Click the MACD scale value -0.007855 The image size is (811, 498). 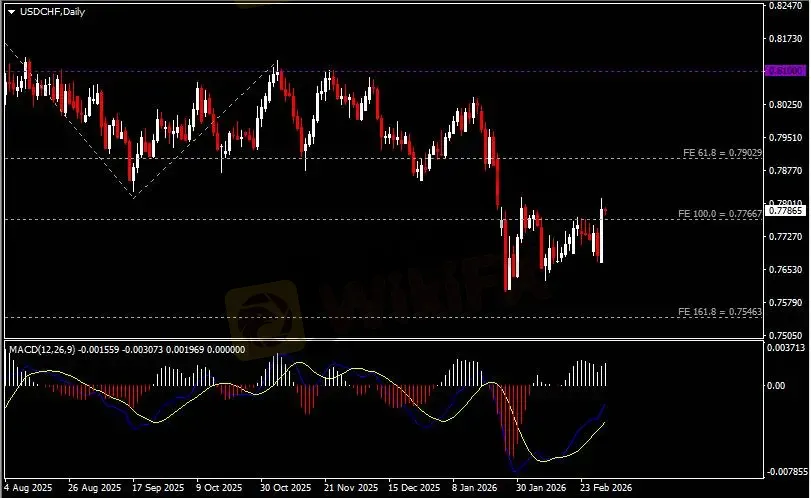click(x=784, y=472)
